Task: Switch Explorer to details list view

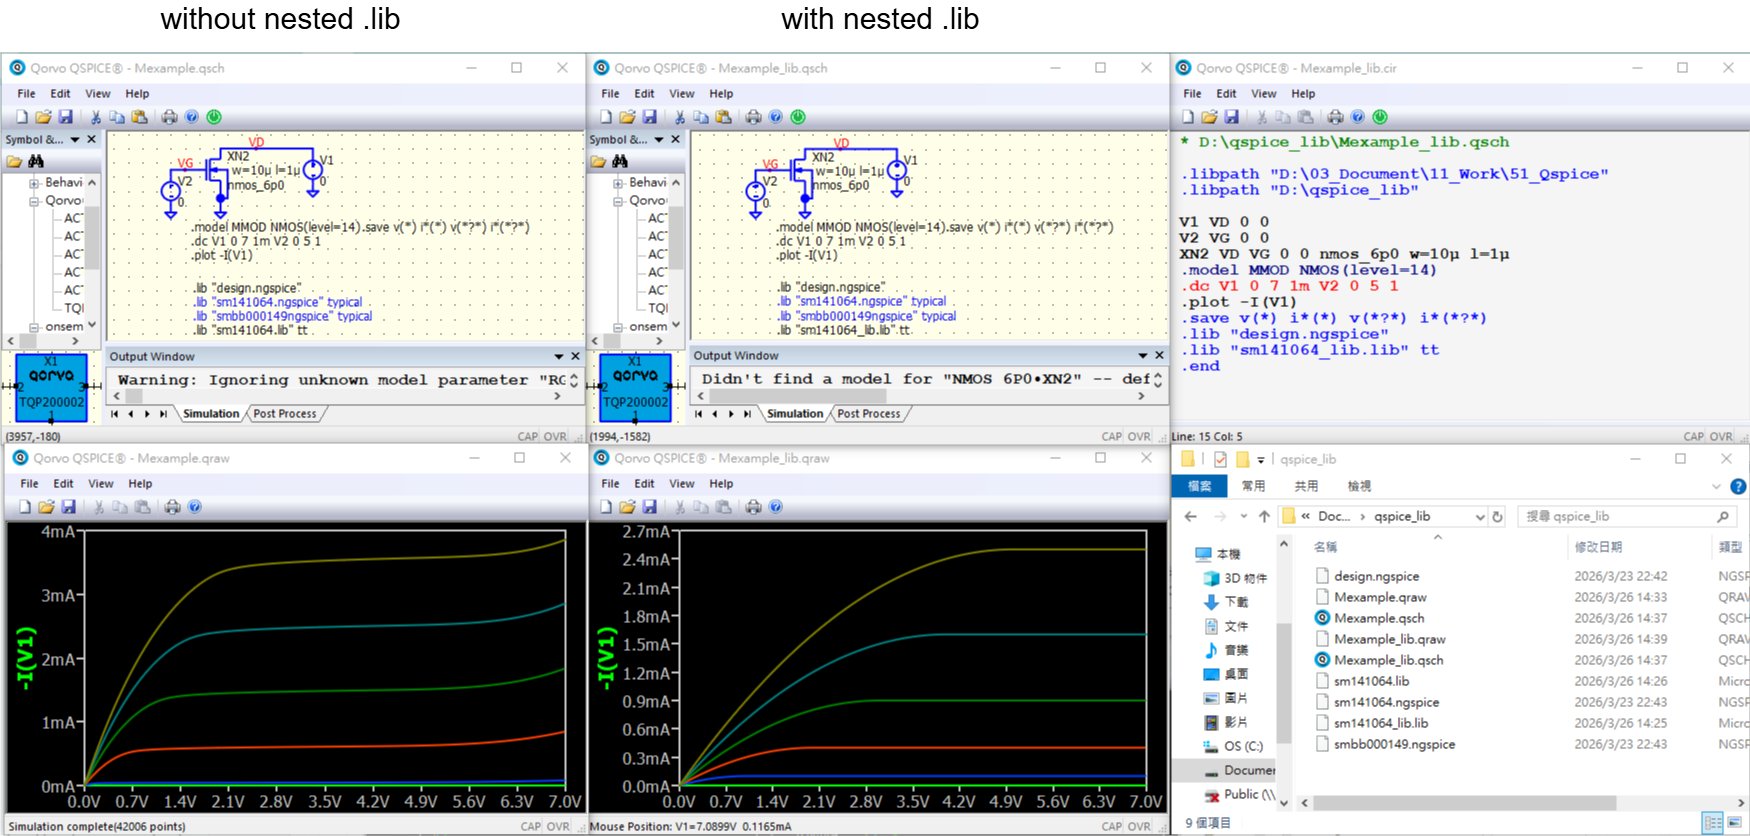Action: [x=1713, y=822]
